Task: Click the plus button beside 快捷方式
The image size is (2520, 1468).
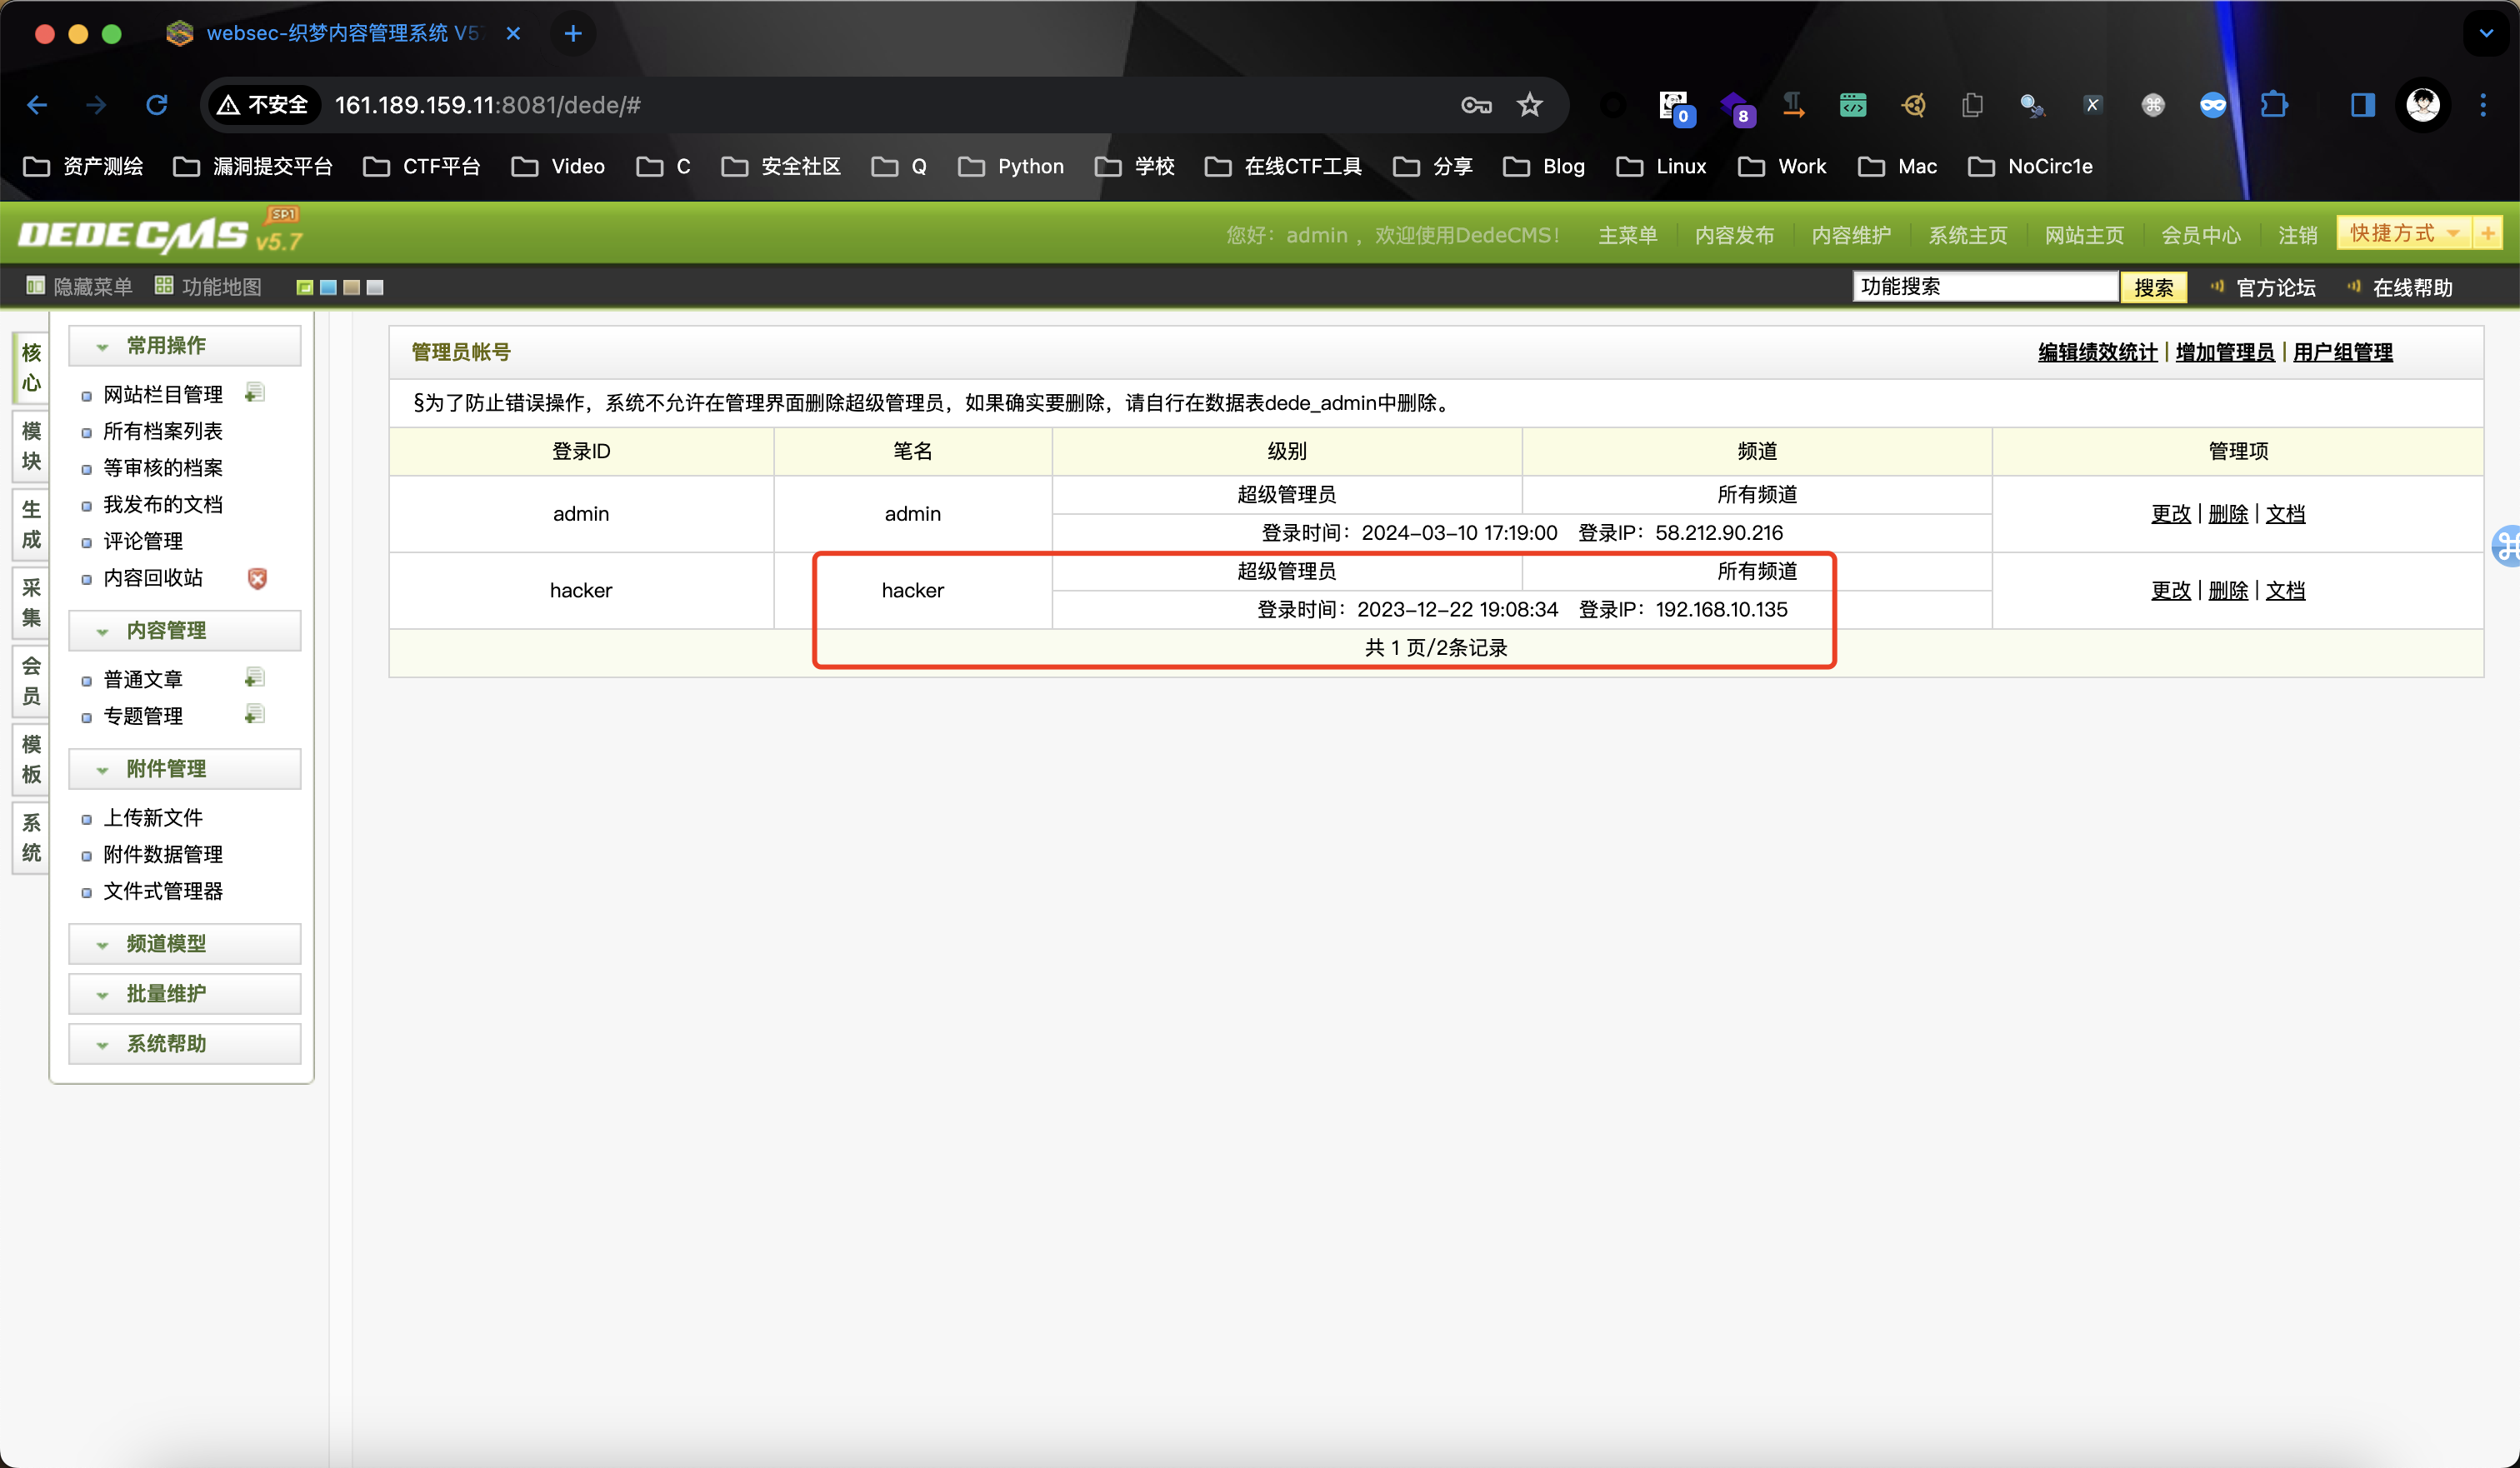Action: click(2487, 233)
